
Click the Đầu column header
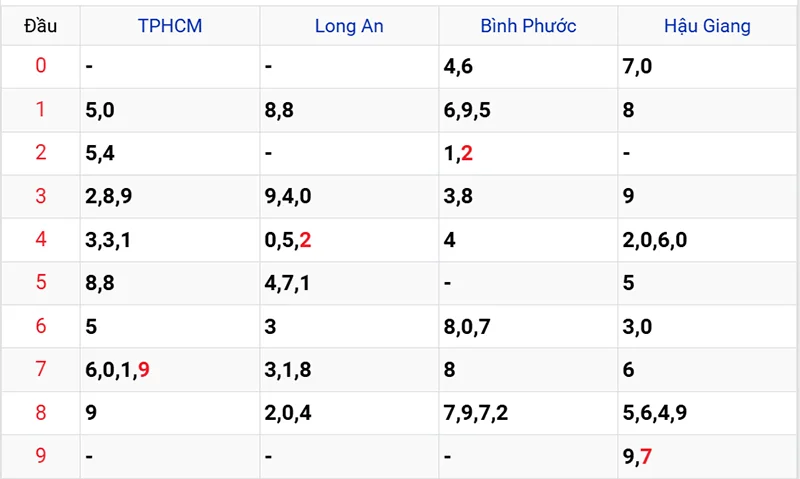[x=41, y=26]
